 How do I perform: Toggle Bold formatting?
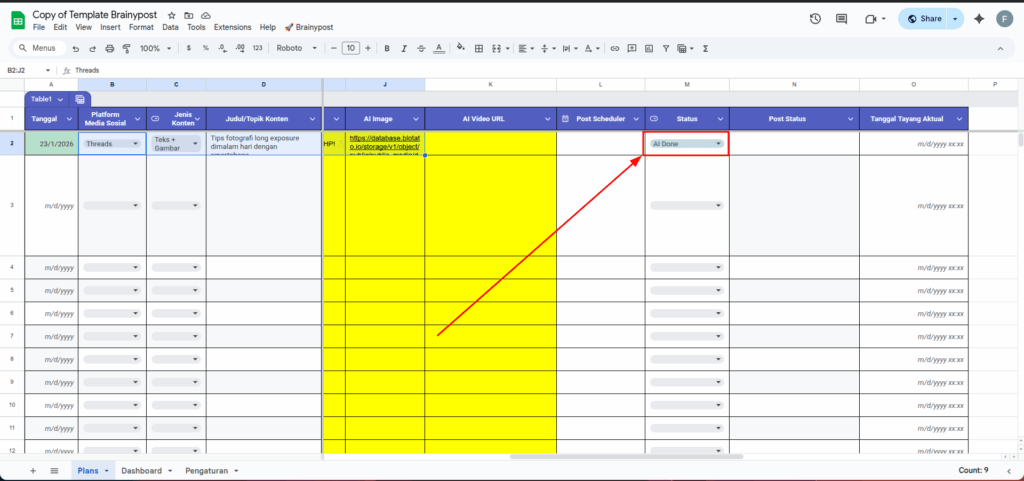[x=386, y=48]
